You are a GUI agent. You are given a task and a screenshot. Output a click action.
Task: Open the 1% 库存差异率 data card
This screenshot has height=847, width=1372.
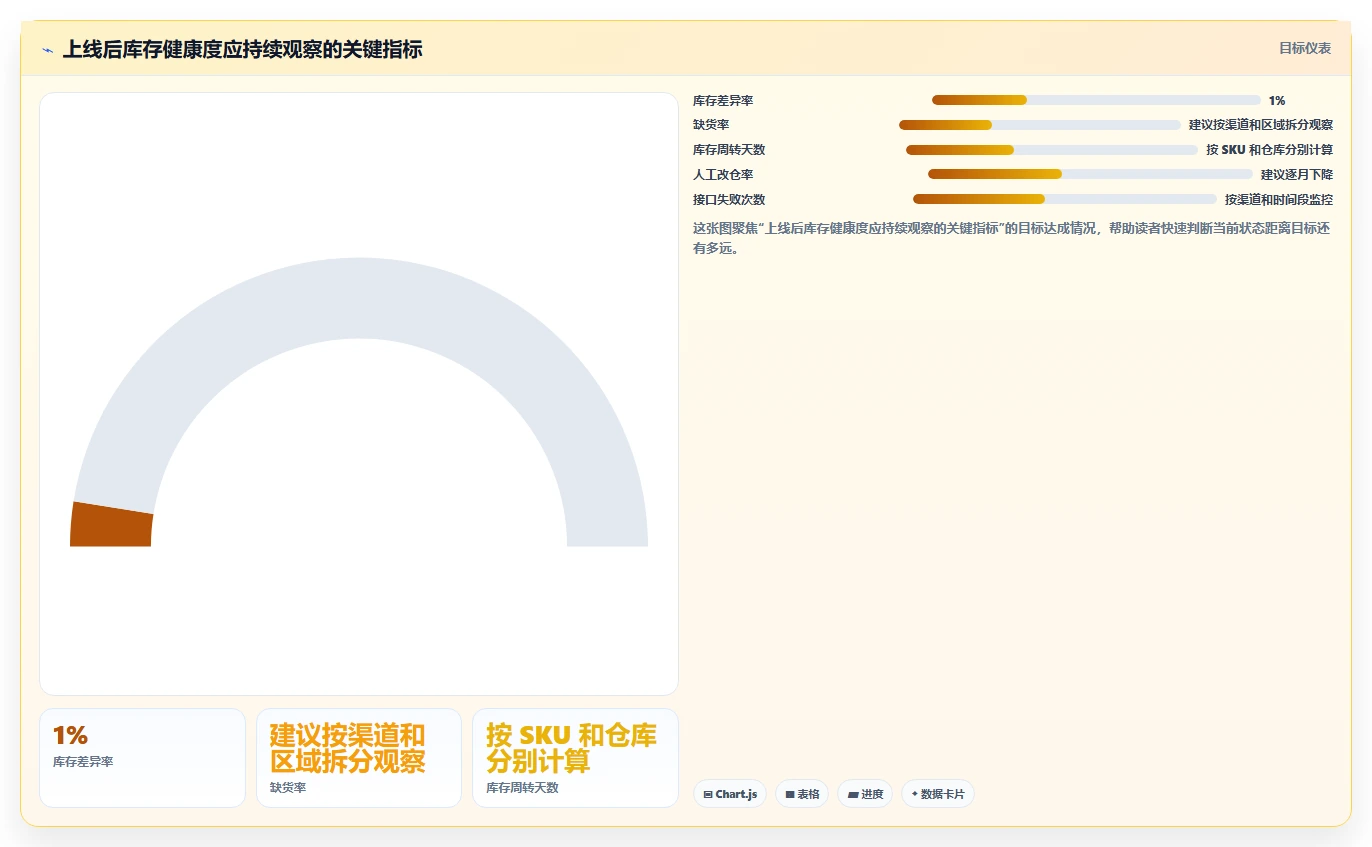pos(142,758)
